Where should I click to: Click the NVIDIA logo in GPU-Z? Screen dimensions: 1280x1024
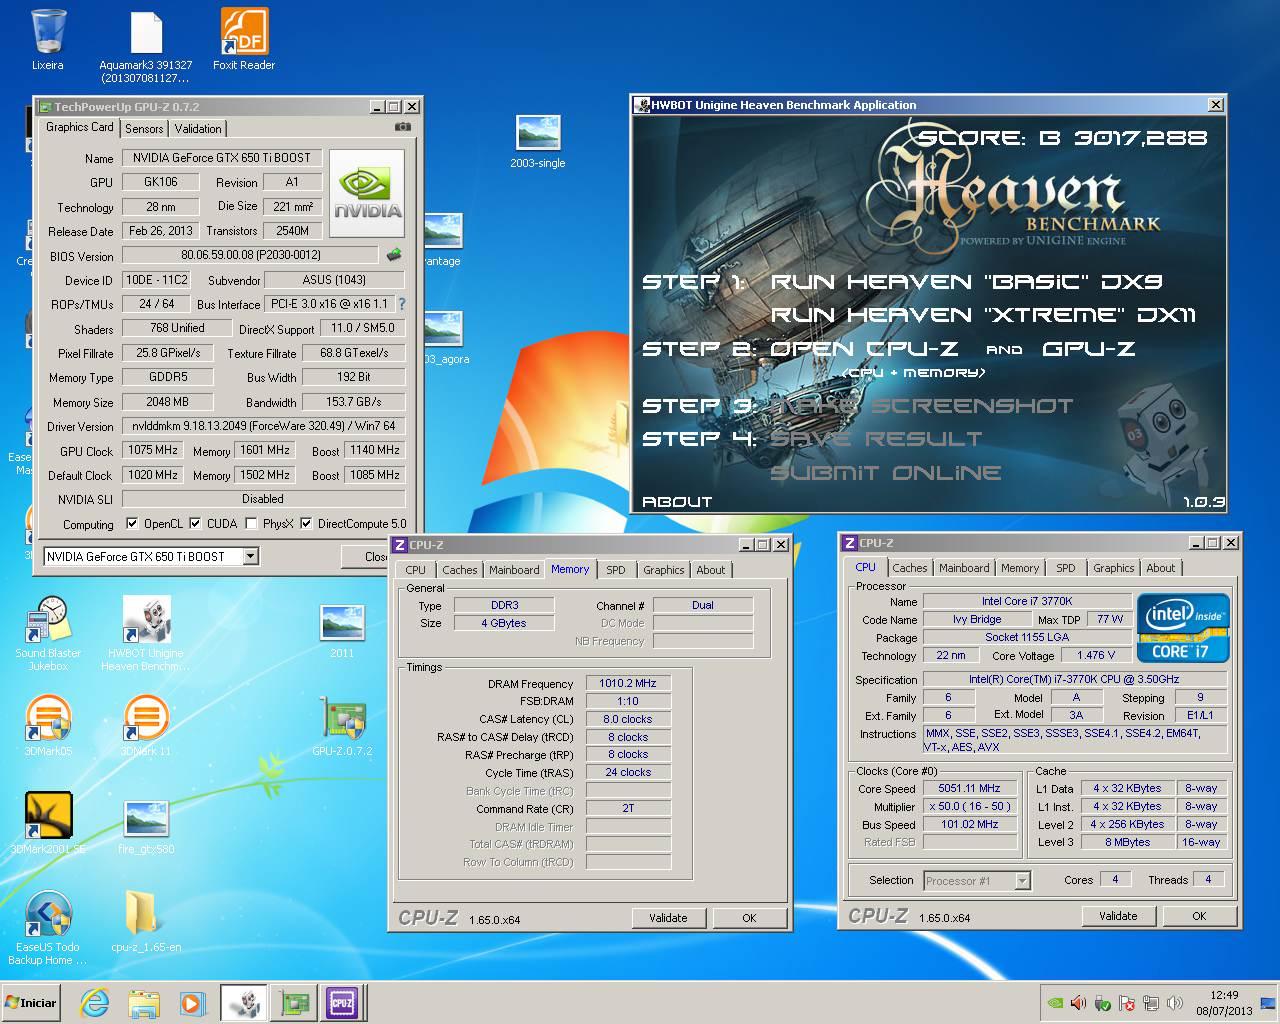pos(367,193)
